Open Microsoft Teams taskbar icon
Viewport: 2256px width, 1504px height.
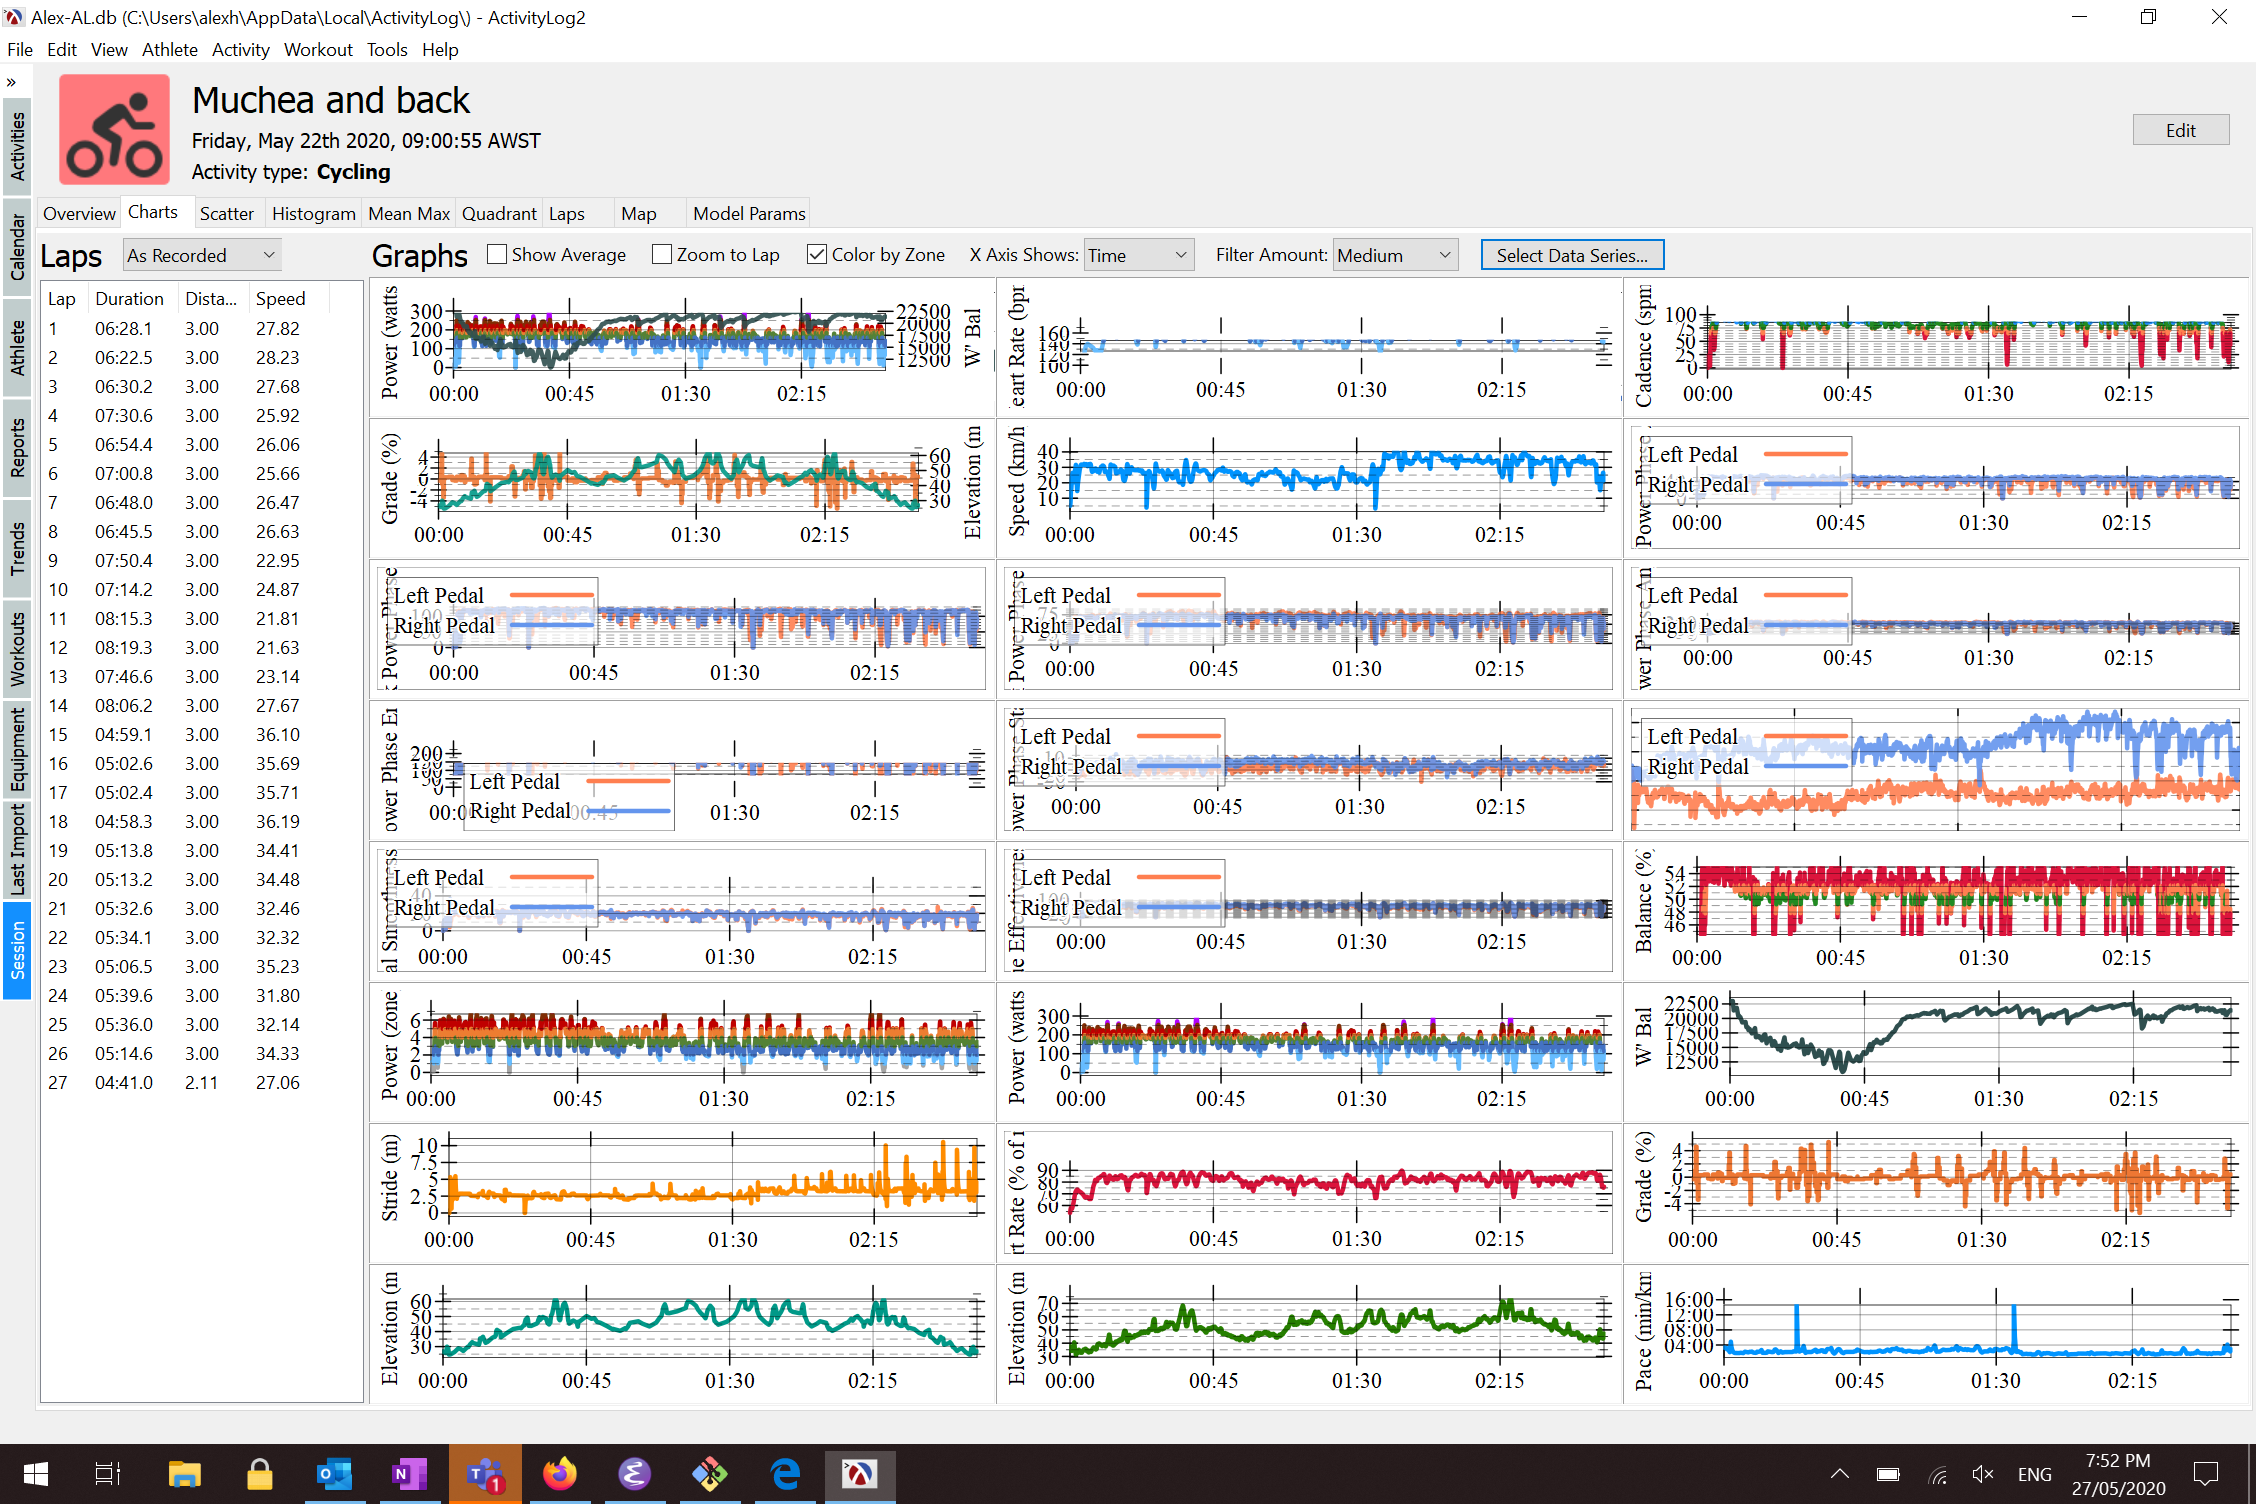click(x=485, y=1473)
